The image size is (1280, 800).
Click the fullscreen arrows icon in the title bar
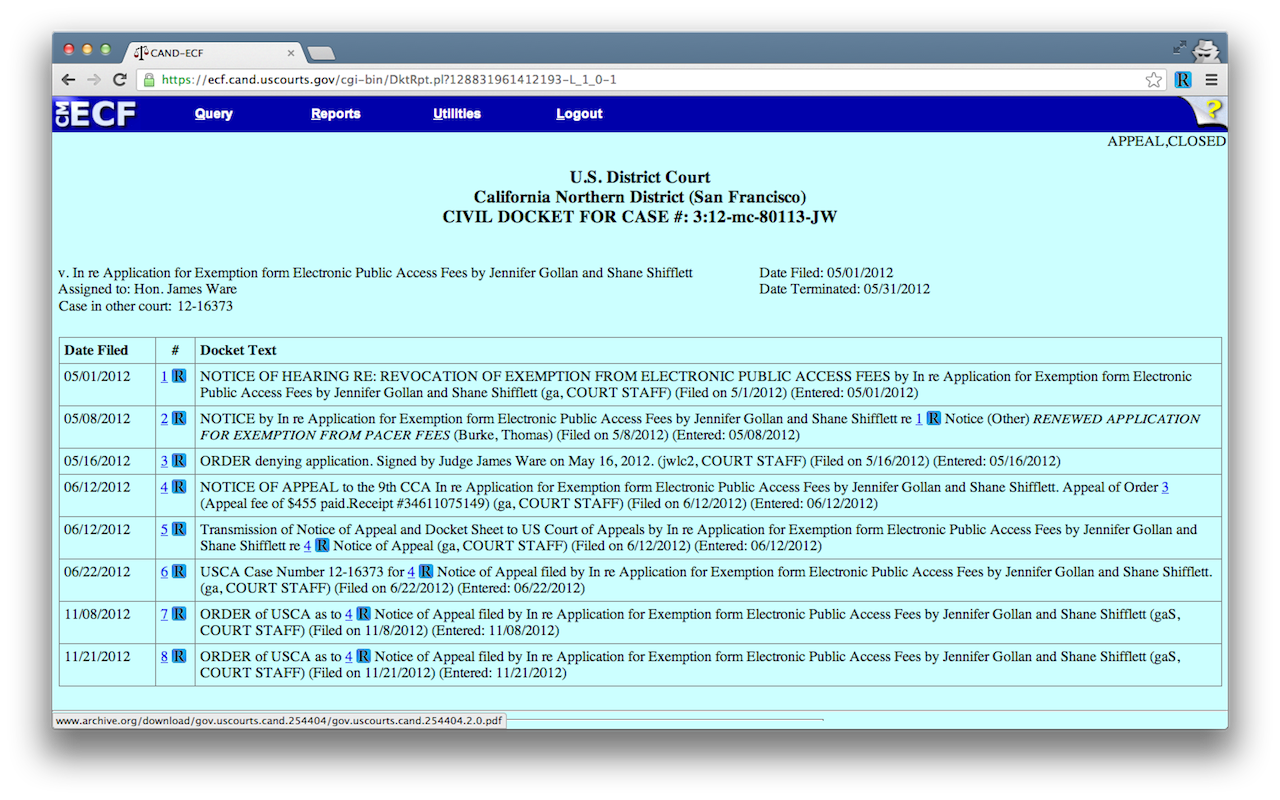click(x=1180, y=47)
